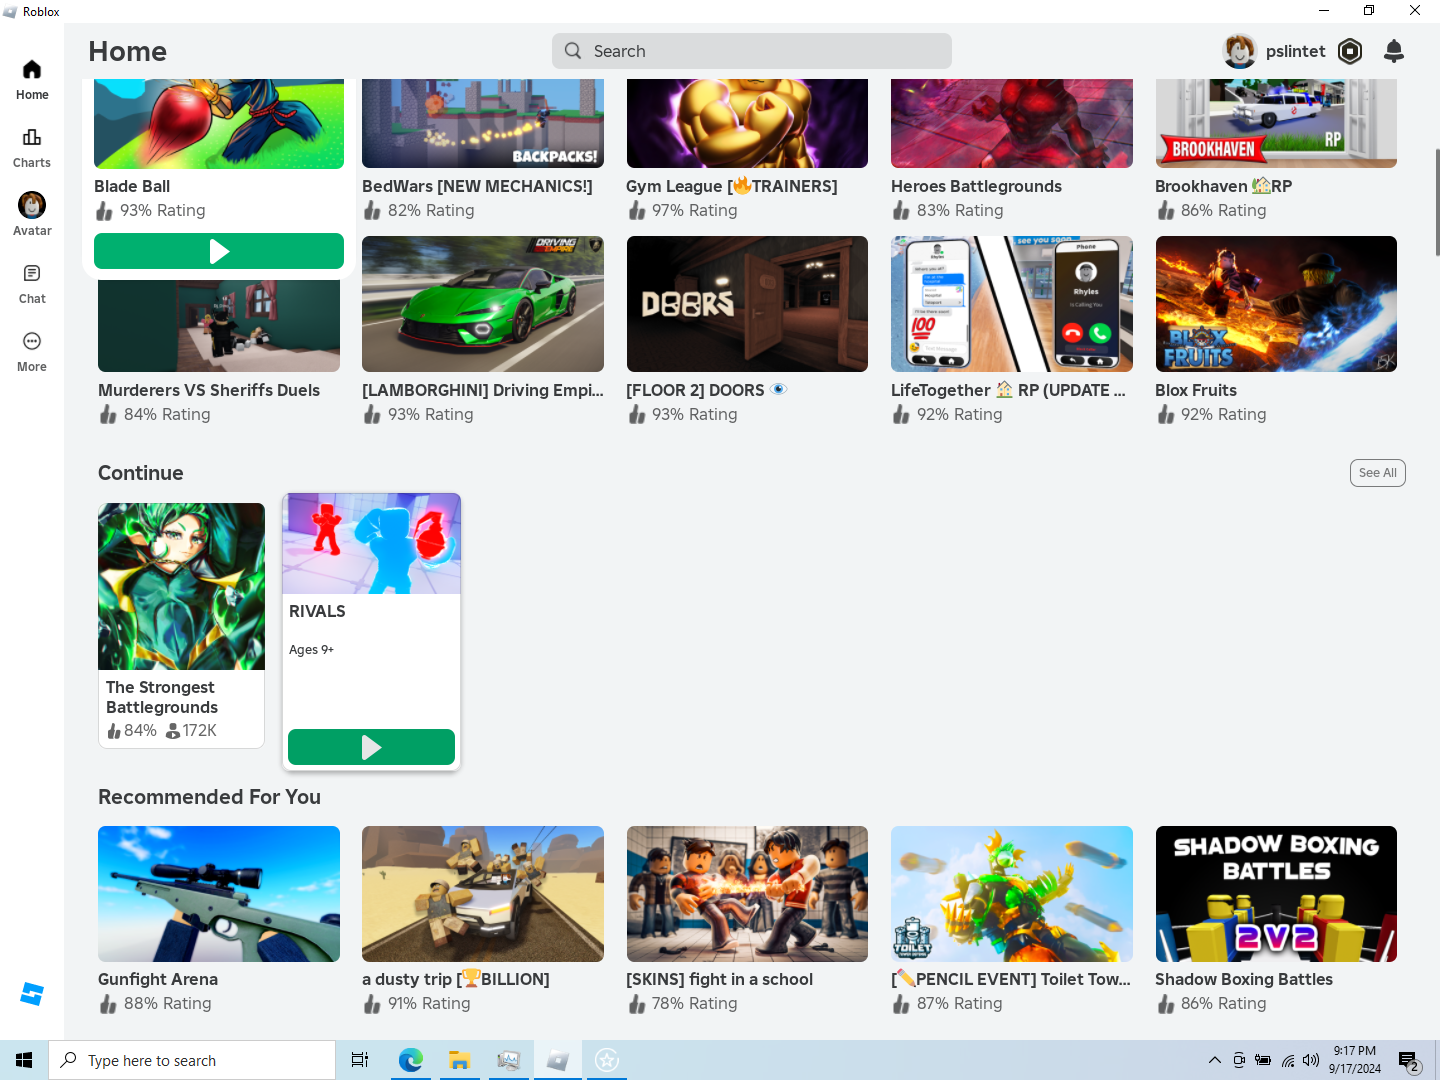Play Blade Ball with green button
1440x1080 pixels.
point(219,251)
